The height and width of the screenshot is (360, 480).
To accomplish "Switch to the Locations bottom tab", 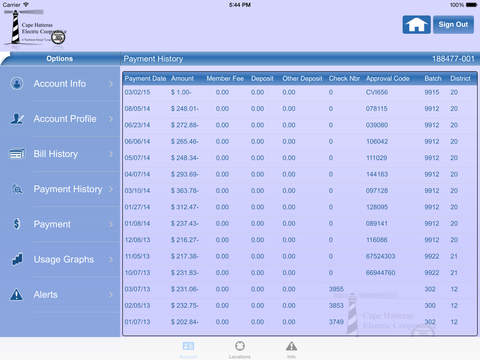I will click(x=240, y=350).
